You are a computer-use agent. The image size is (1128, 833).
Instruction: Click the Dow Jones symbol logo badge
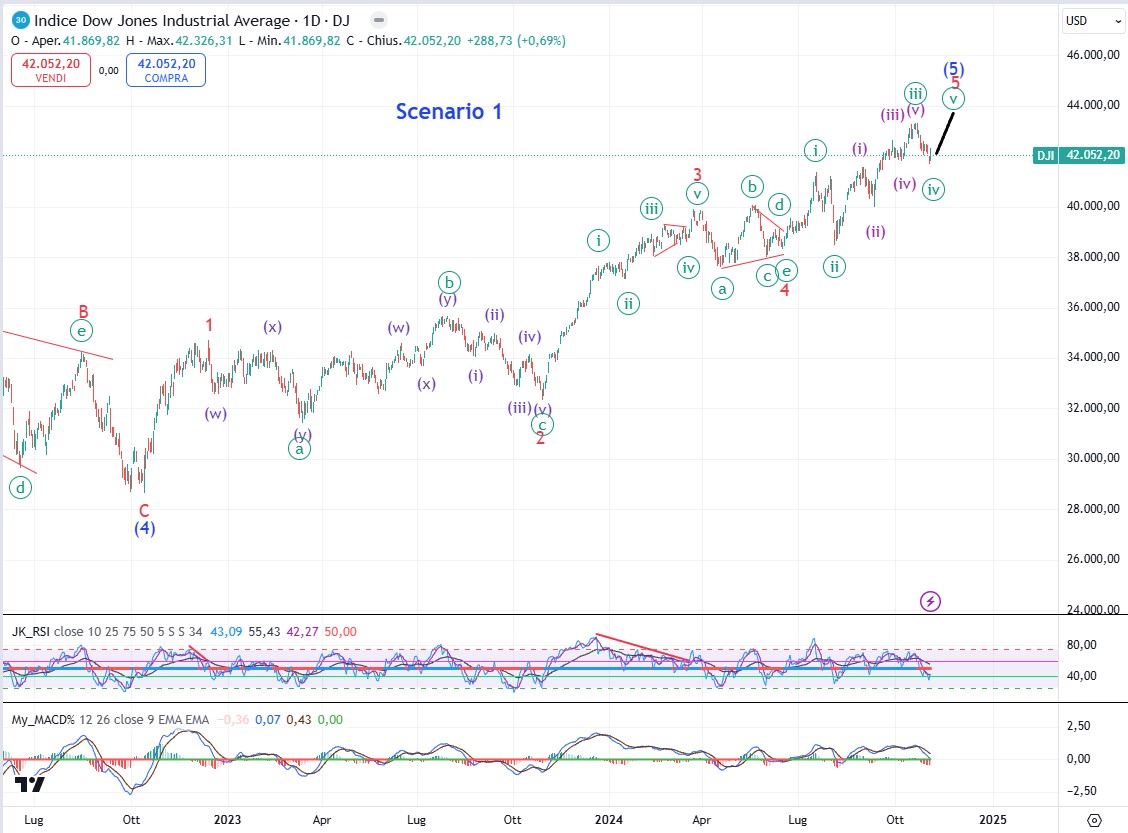tap(20, 20)
